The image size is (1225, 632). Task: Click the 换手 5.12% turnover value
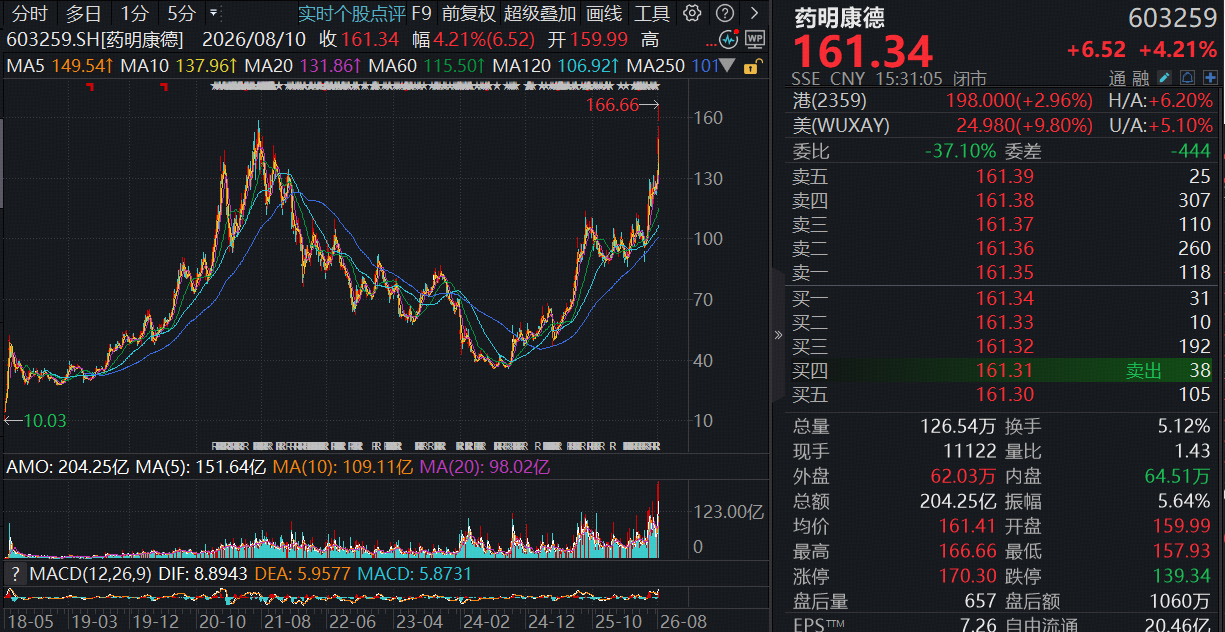point(1184,427)
